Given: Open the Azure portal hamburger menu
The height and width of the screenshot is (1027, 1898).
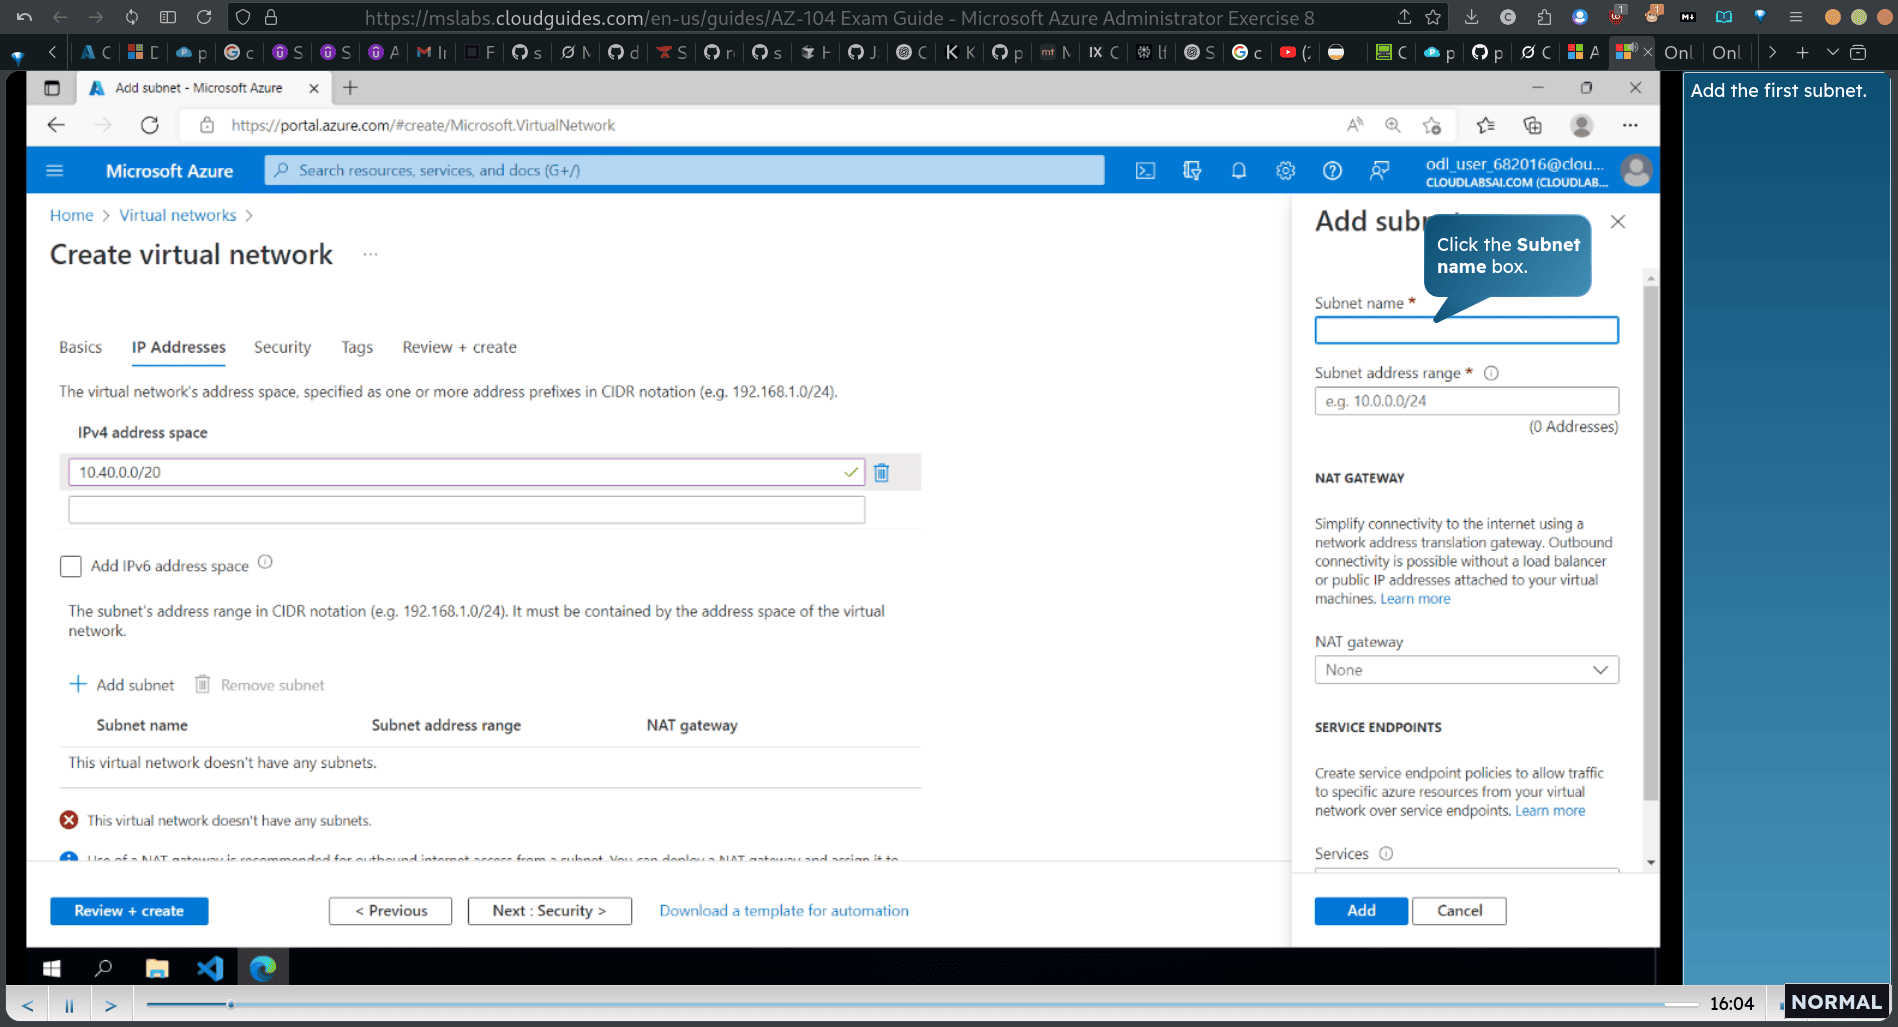Looking at the screenshot, I should (x=55, y=171).
